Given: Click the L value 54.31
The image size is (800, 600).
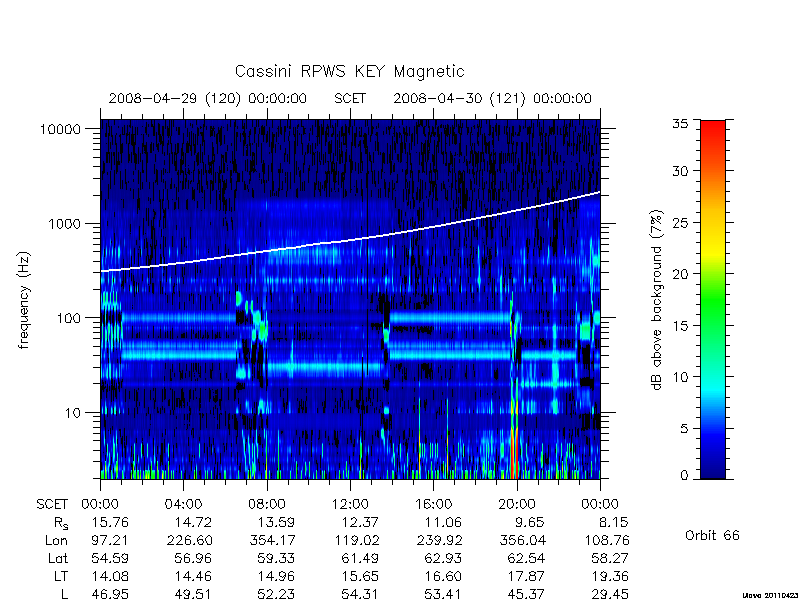Looking at the screenshot, I should pyautogui.click(x=360, y=594).
